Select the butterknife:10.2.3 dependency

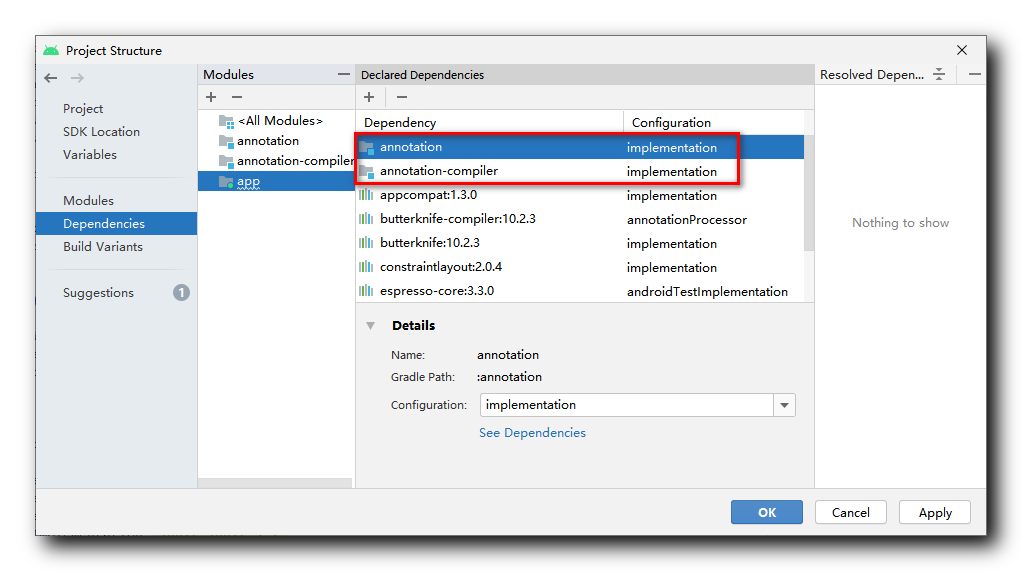point(580,243)
